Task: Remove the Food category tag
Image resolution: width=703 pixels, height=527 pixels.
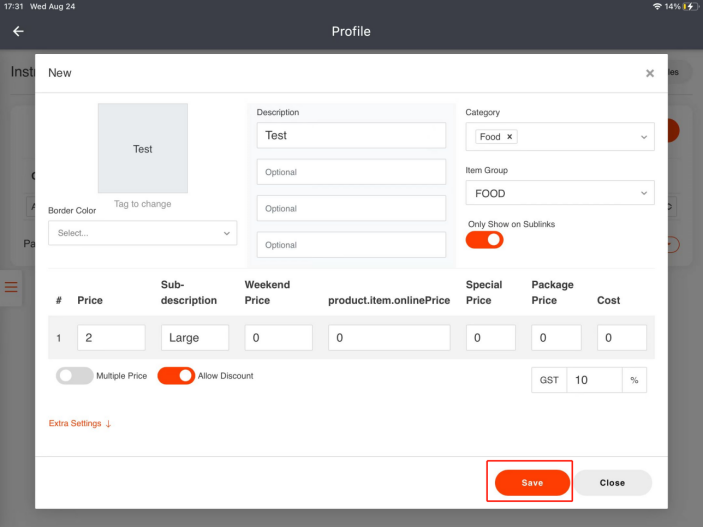Action: point(510,137)
